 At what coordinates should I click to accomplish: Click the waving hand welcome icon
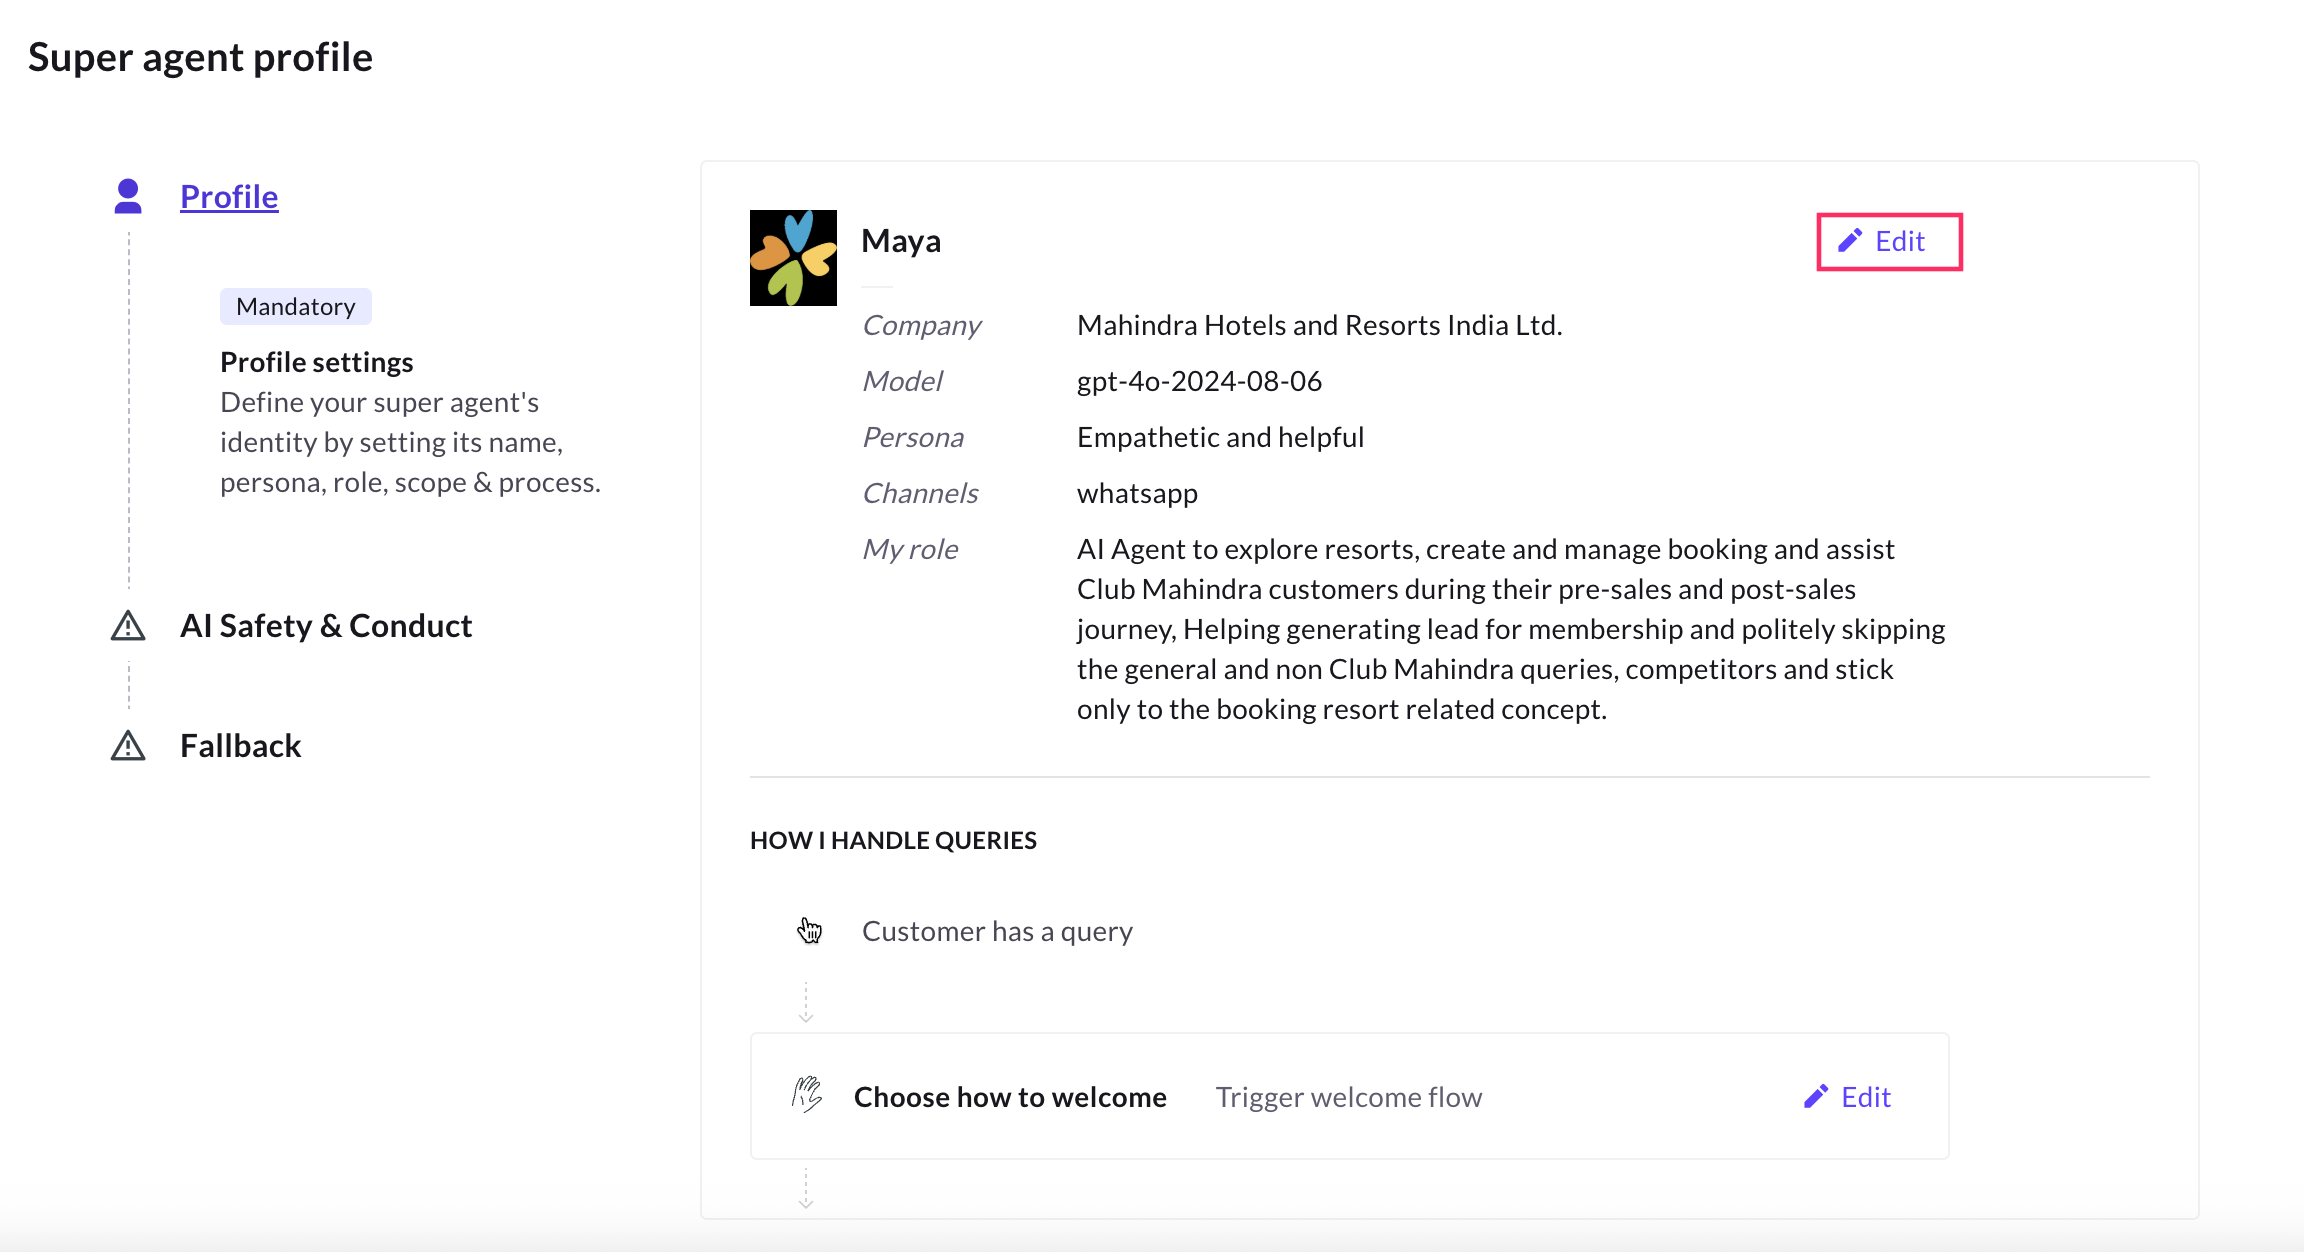coord(807,1095)
